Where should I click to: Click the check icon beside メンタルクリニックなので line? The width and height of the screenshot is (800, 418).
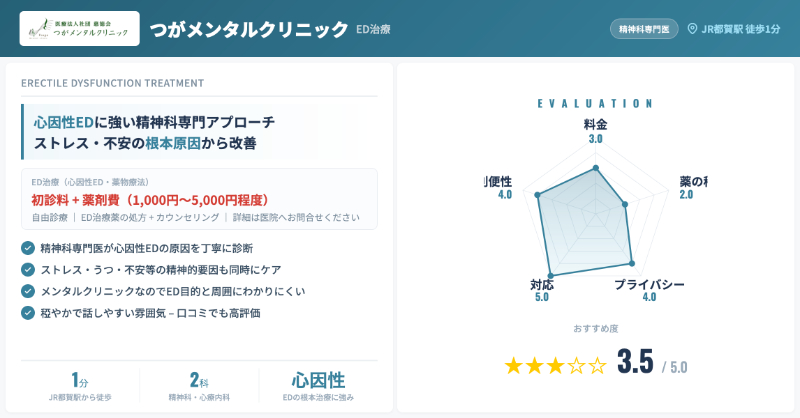coord(28,291)
